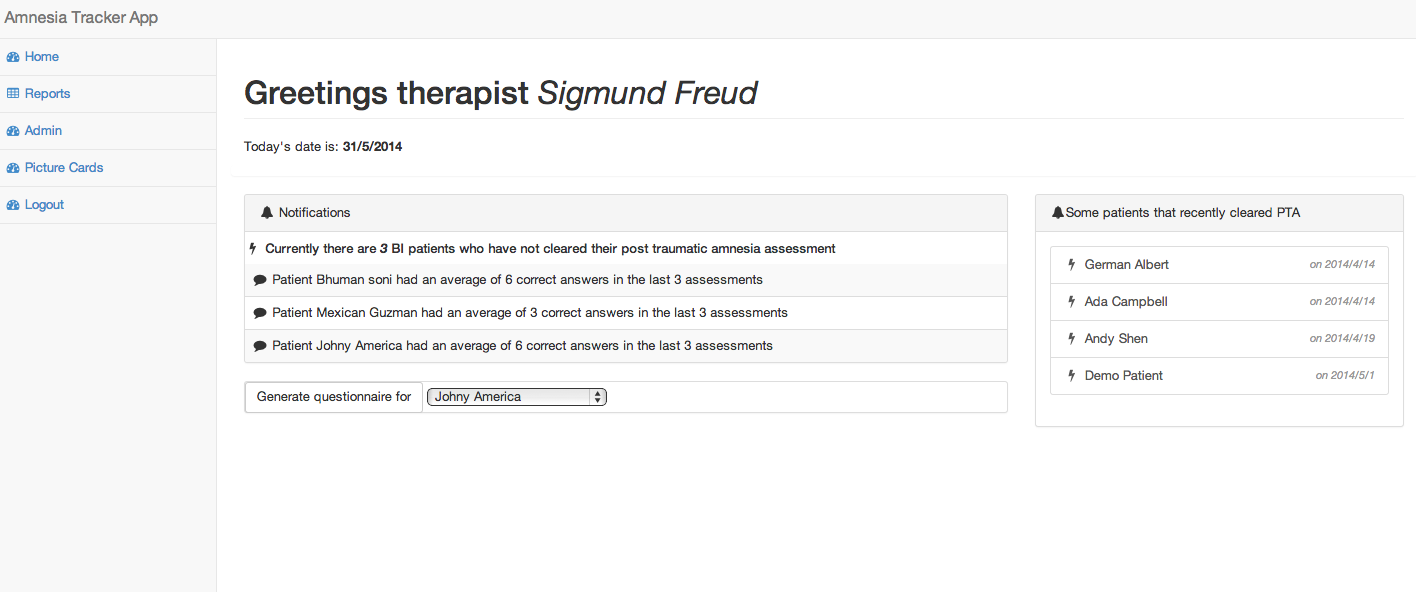Select the Admin sidebar link
This screenshot has width=1416, height=592.
[43, 131]
